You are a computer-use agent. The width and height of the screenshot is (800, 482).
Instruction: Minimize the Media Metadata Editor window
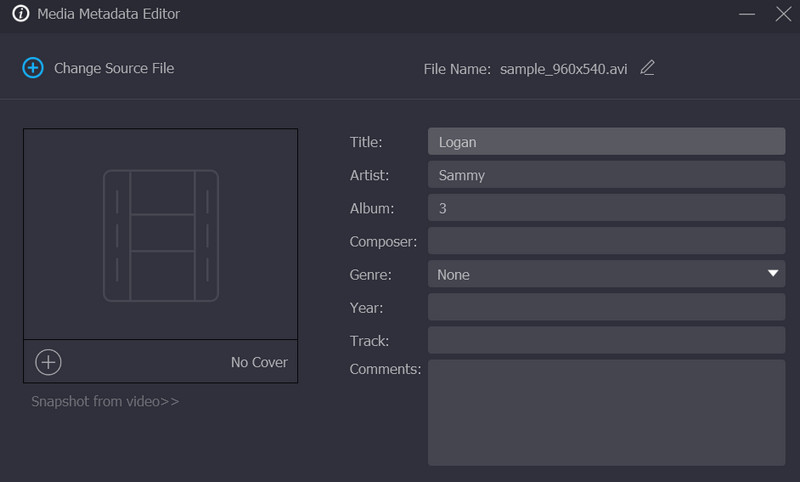747,15
